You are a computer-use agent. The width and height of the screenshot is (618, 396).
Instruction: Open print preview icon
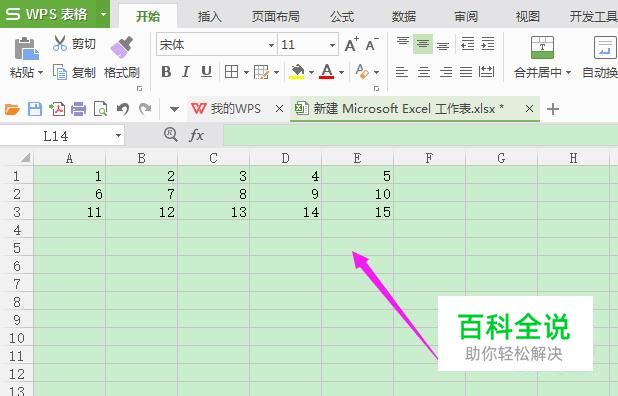coord(101,109)
